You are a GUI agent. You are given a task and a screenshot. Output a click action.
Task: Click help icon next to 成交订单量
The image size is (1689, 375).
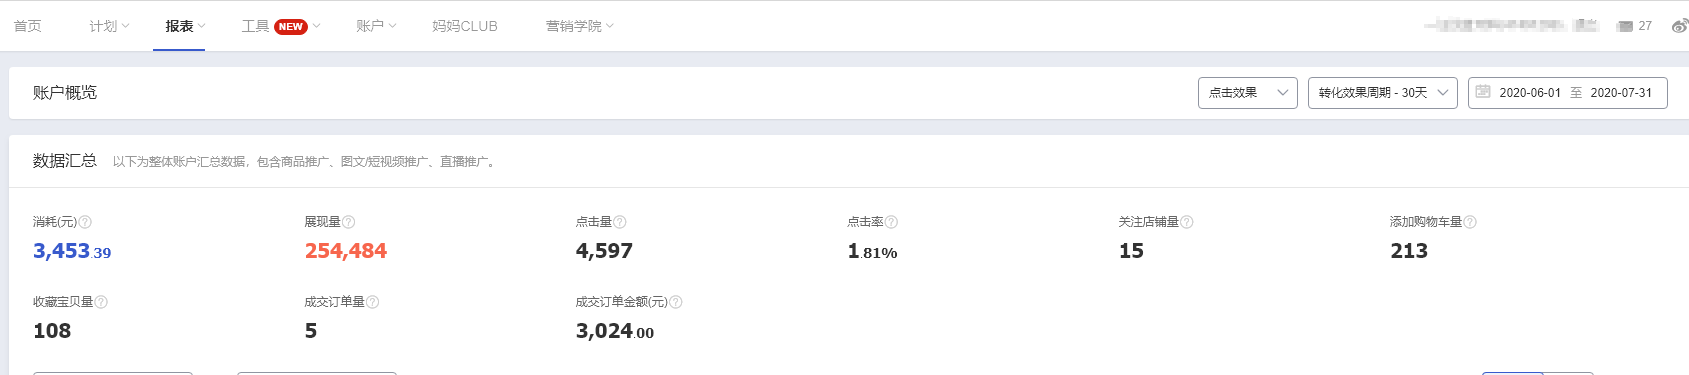coord(372,302)
